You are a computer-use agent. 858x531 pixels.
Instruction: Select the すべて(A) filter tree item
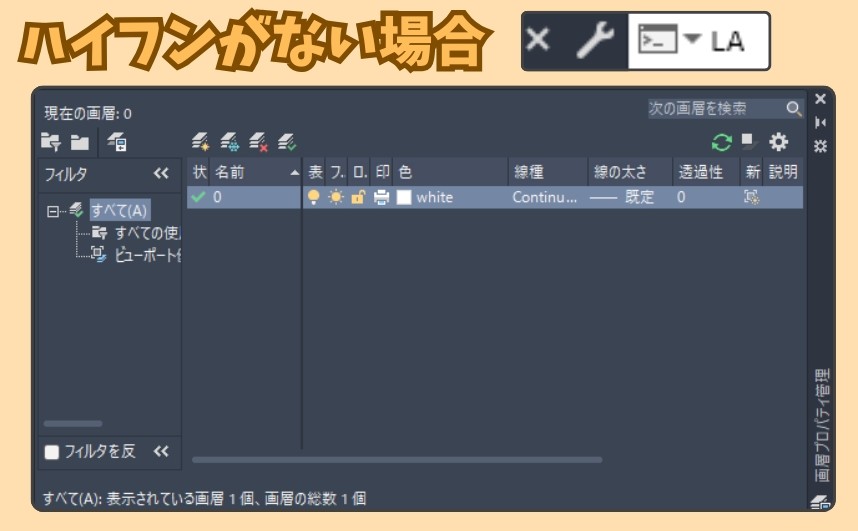[x=119, y=211]
